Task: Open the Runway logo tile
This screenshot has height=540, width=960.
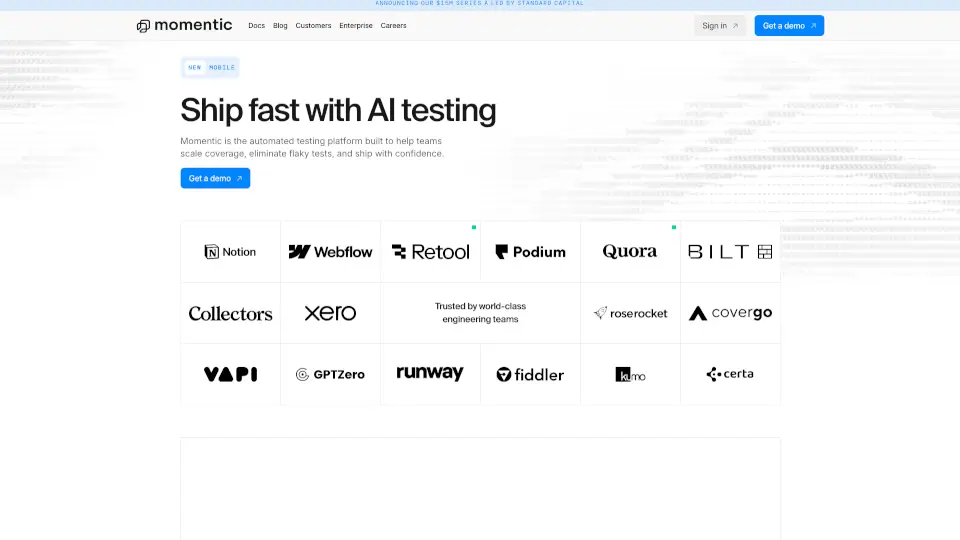Action: pyautogui.click(x=430, y=373)
